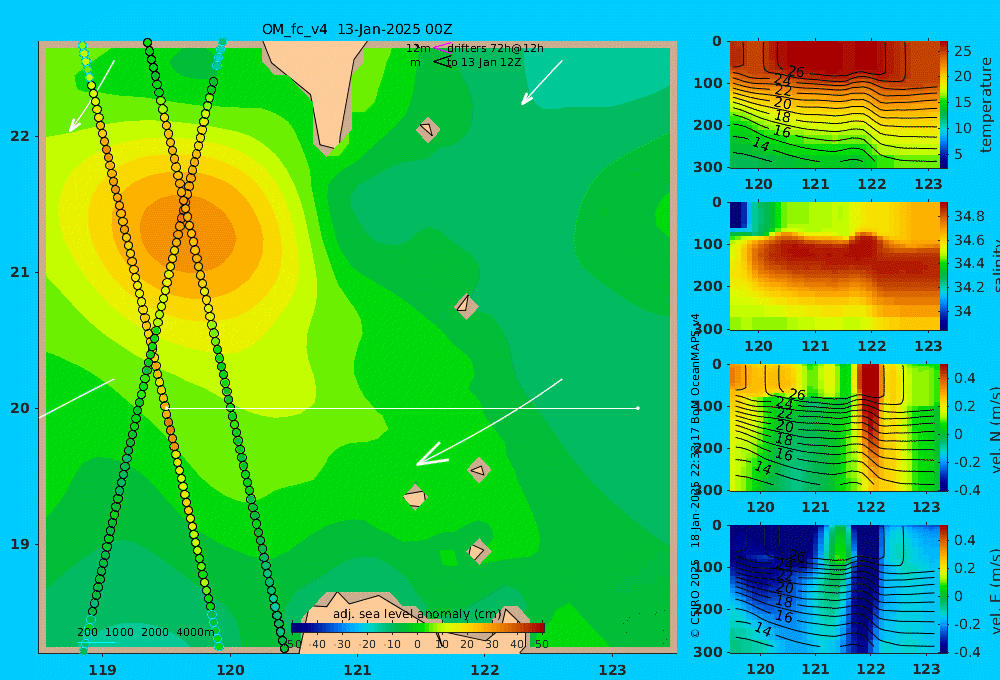The height and width of the screenshot is (680, 1000).
Task: Click latitude label 19 on map axis
Action: [20, 543]
